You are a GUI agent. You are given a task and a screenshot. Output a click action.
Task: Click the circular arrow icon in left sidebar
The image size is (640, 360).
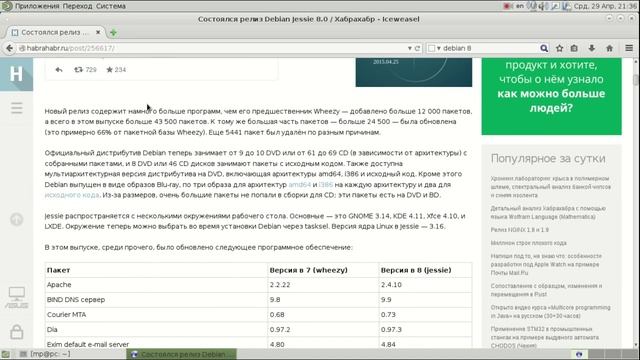pyautogui.click(x=17, y=219)
